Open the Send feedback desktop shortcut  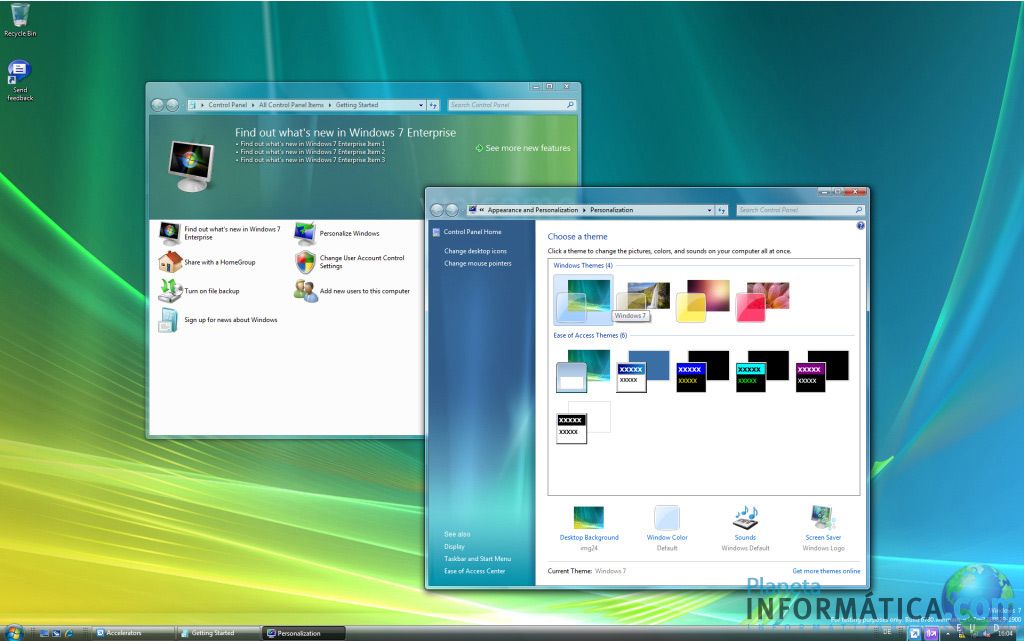pos(20,80)
